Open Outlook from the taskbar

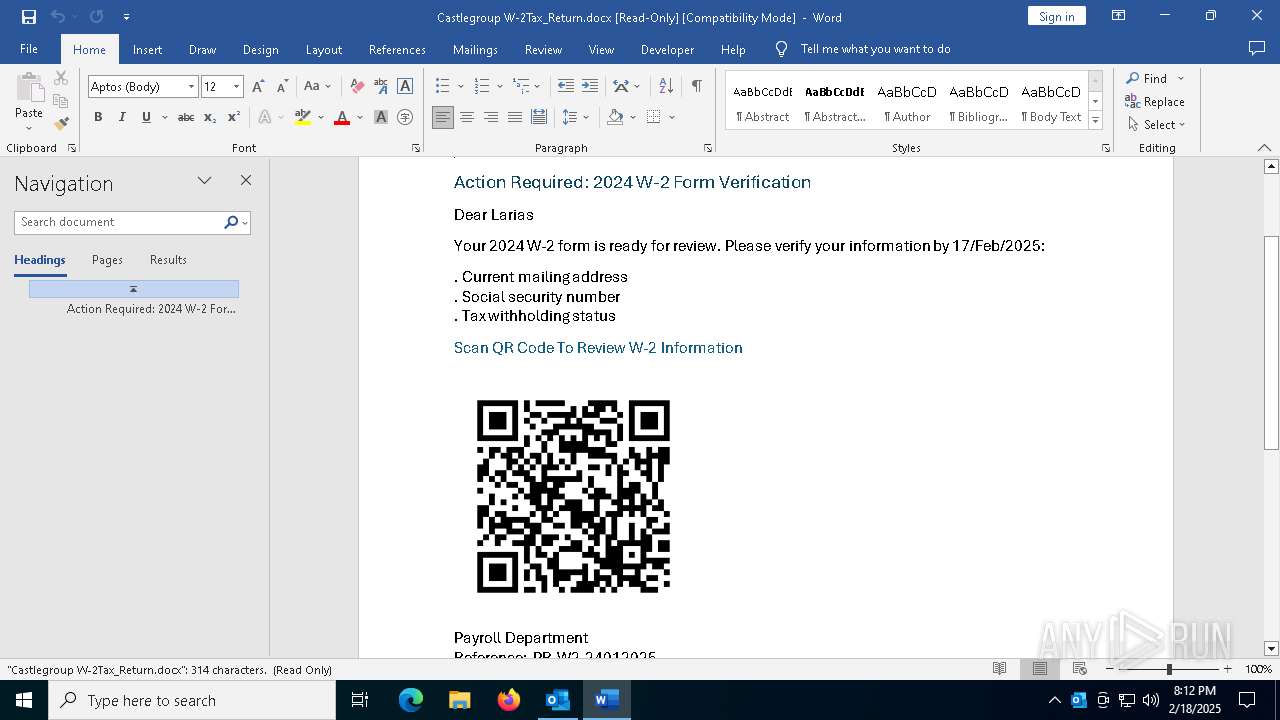click(557, 700)
